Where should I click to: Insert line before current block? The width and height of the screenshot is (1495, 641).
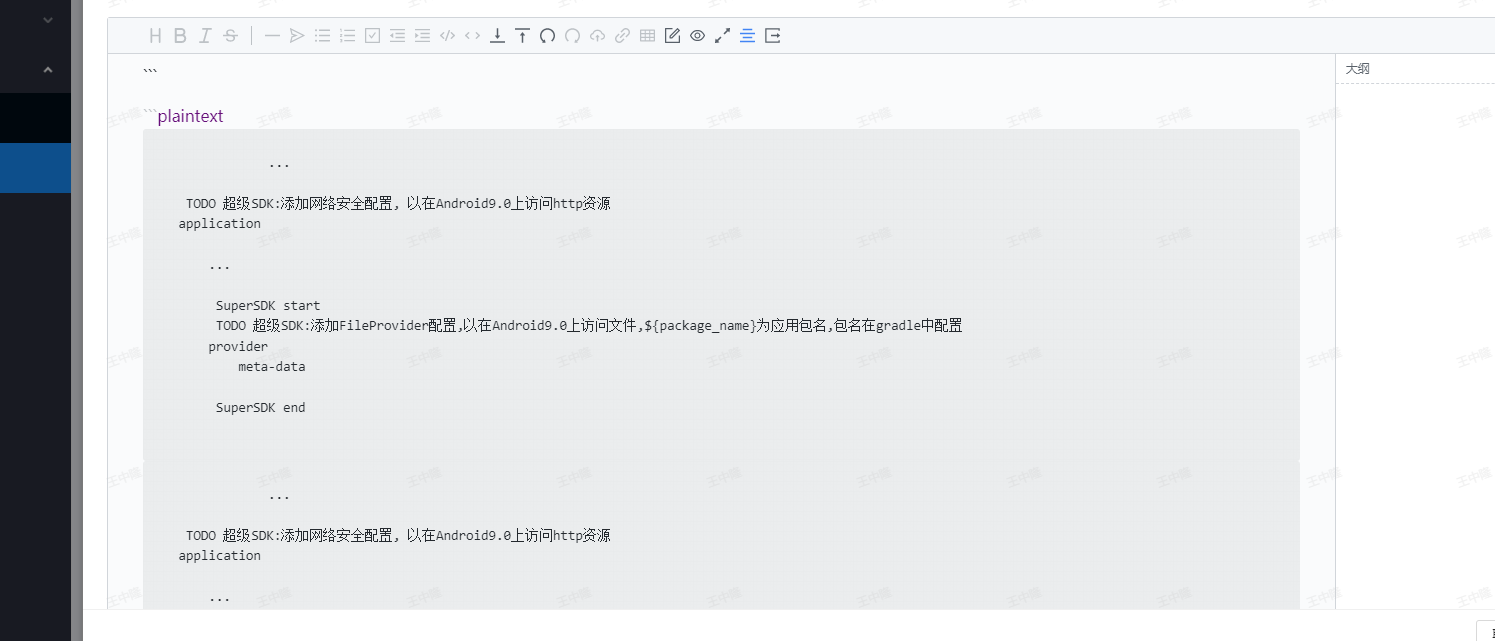click(522, 36)
